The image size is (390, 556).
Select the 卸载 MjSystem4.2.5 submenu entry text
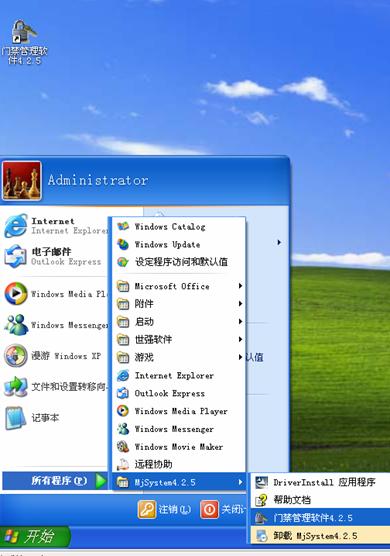click(x=315, y=536)
